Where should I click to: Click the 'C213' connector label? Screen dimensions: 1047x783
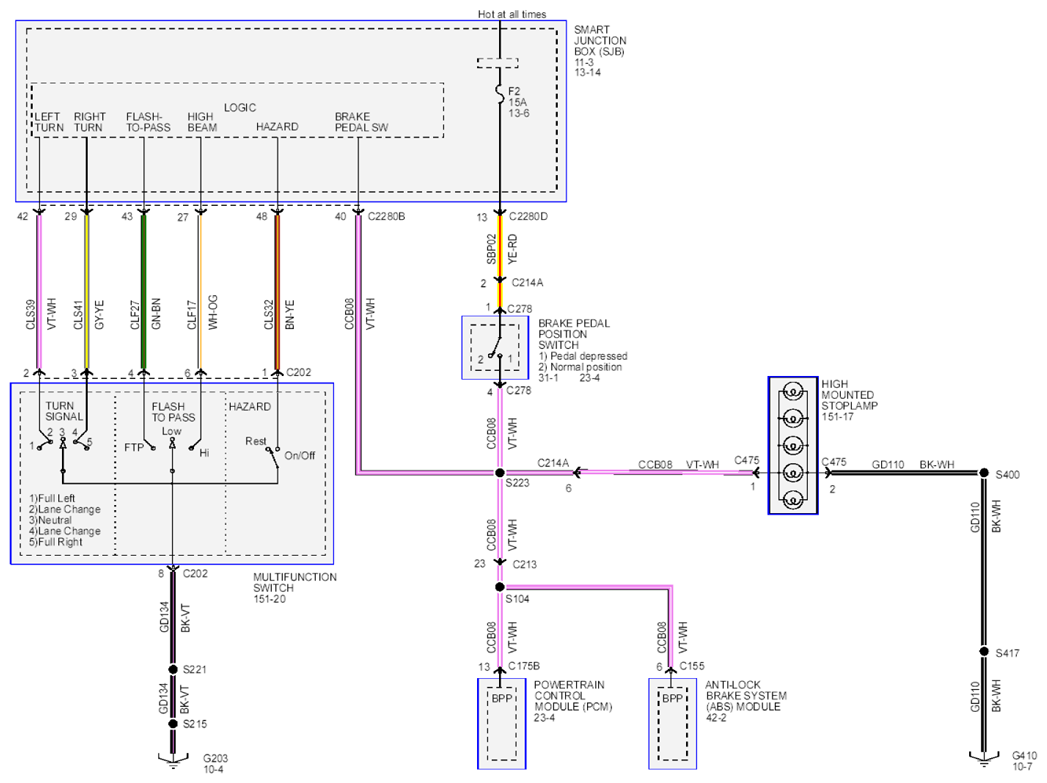(x=525, y=564)
